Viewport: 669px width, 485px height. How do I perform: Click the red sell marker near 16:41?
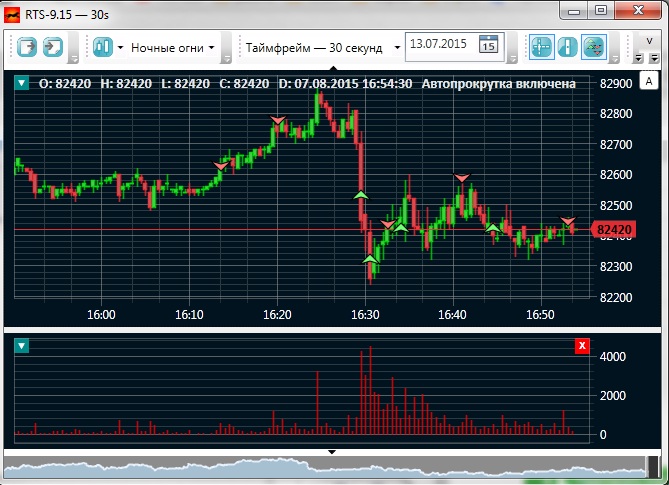[461, 177]
